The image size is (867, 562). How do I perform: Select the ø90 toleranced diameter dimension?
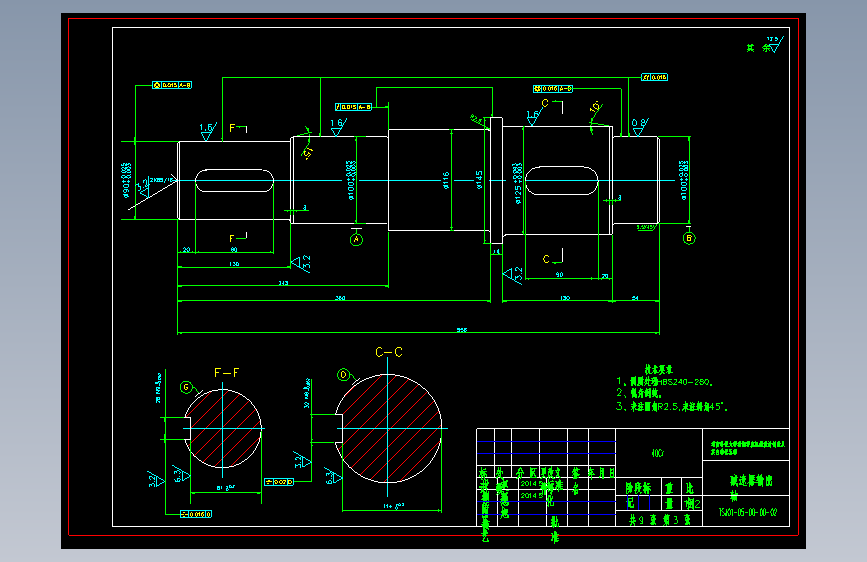tap(126, 180)
